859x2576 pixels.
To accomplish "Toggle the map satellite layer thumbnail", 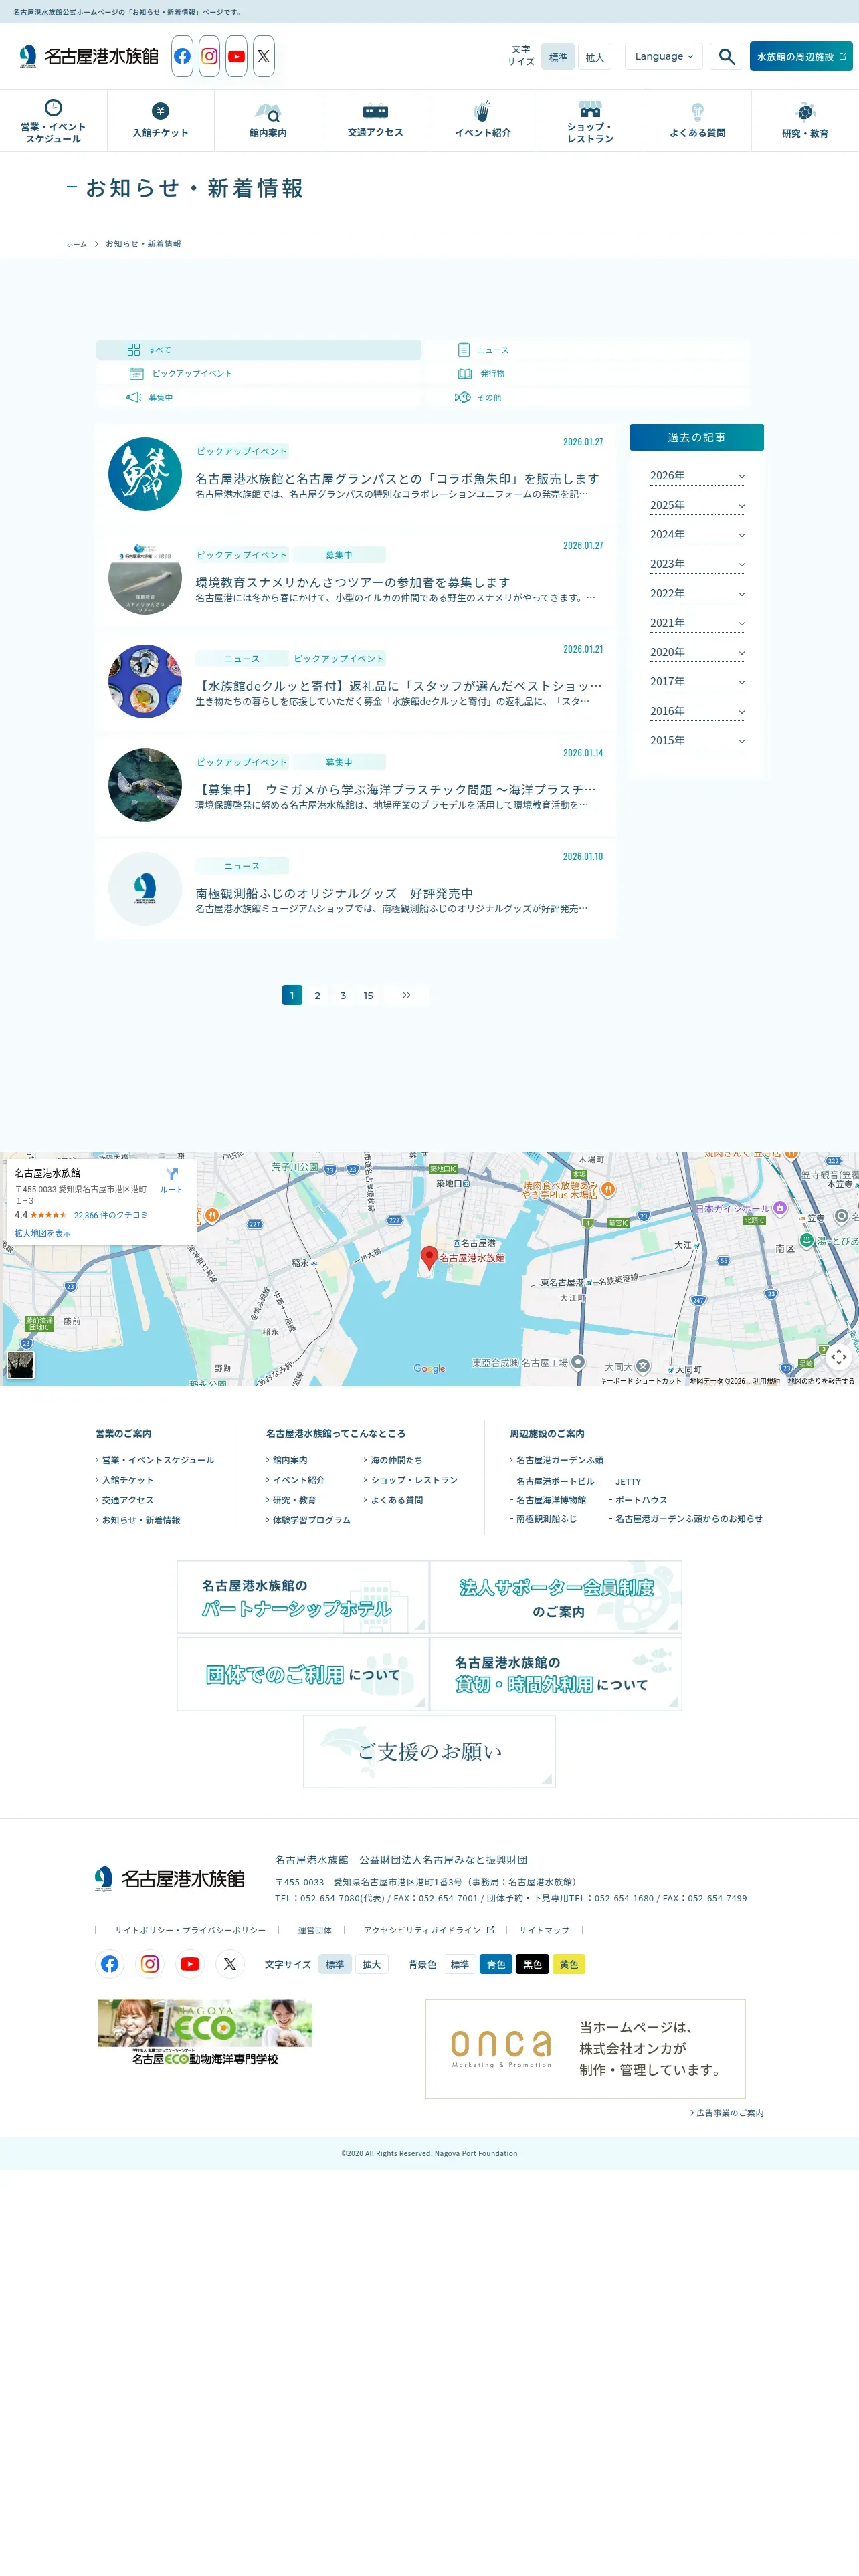I will point(21,1364).
